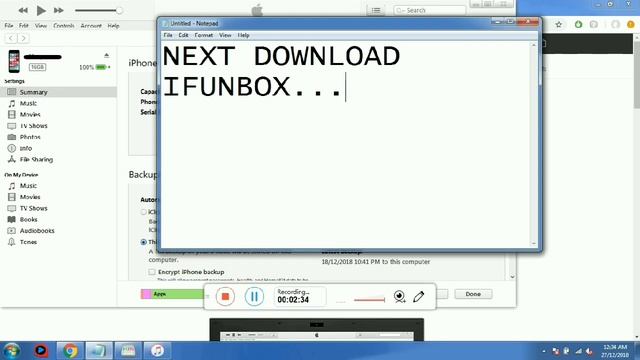Open the Notepad View menu

point(225,36)
